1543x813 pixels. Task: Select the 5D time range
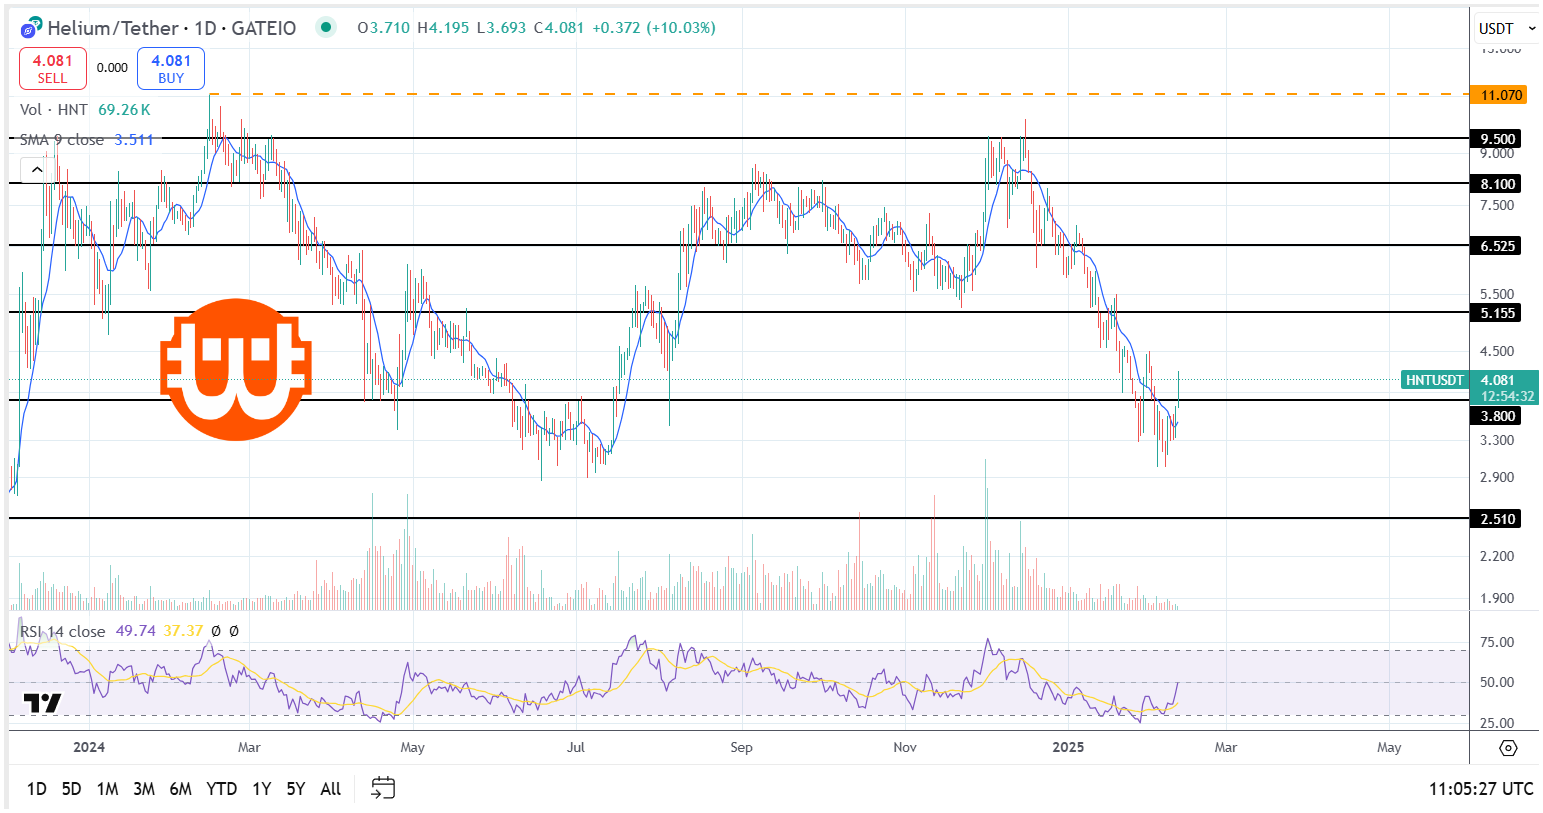pyautogui.click(x=71, y=789)
